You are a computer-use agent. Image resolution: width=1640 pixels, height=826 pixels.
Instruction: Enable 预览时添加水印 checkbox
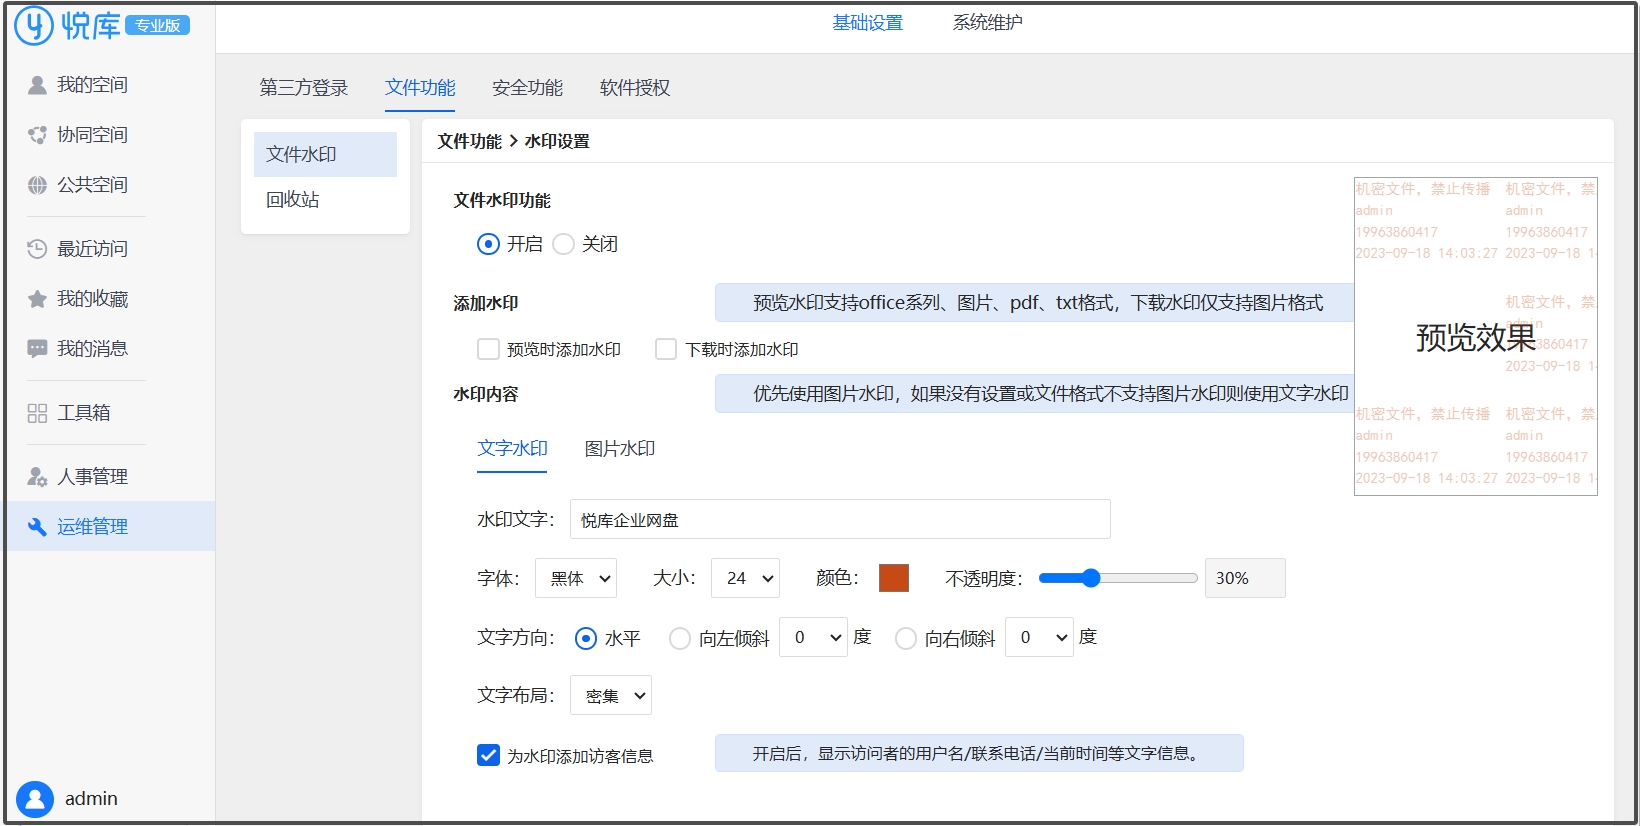[488, 349]
